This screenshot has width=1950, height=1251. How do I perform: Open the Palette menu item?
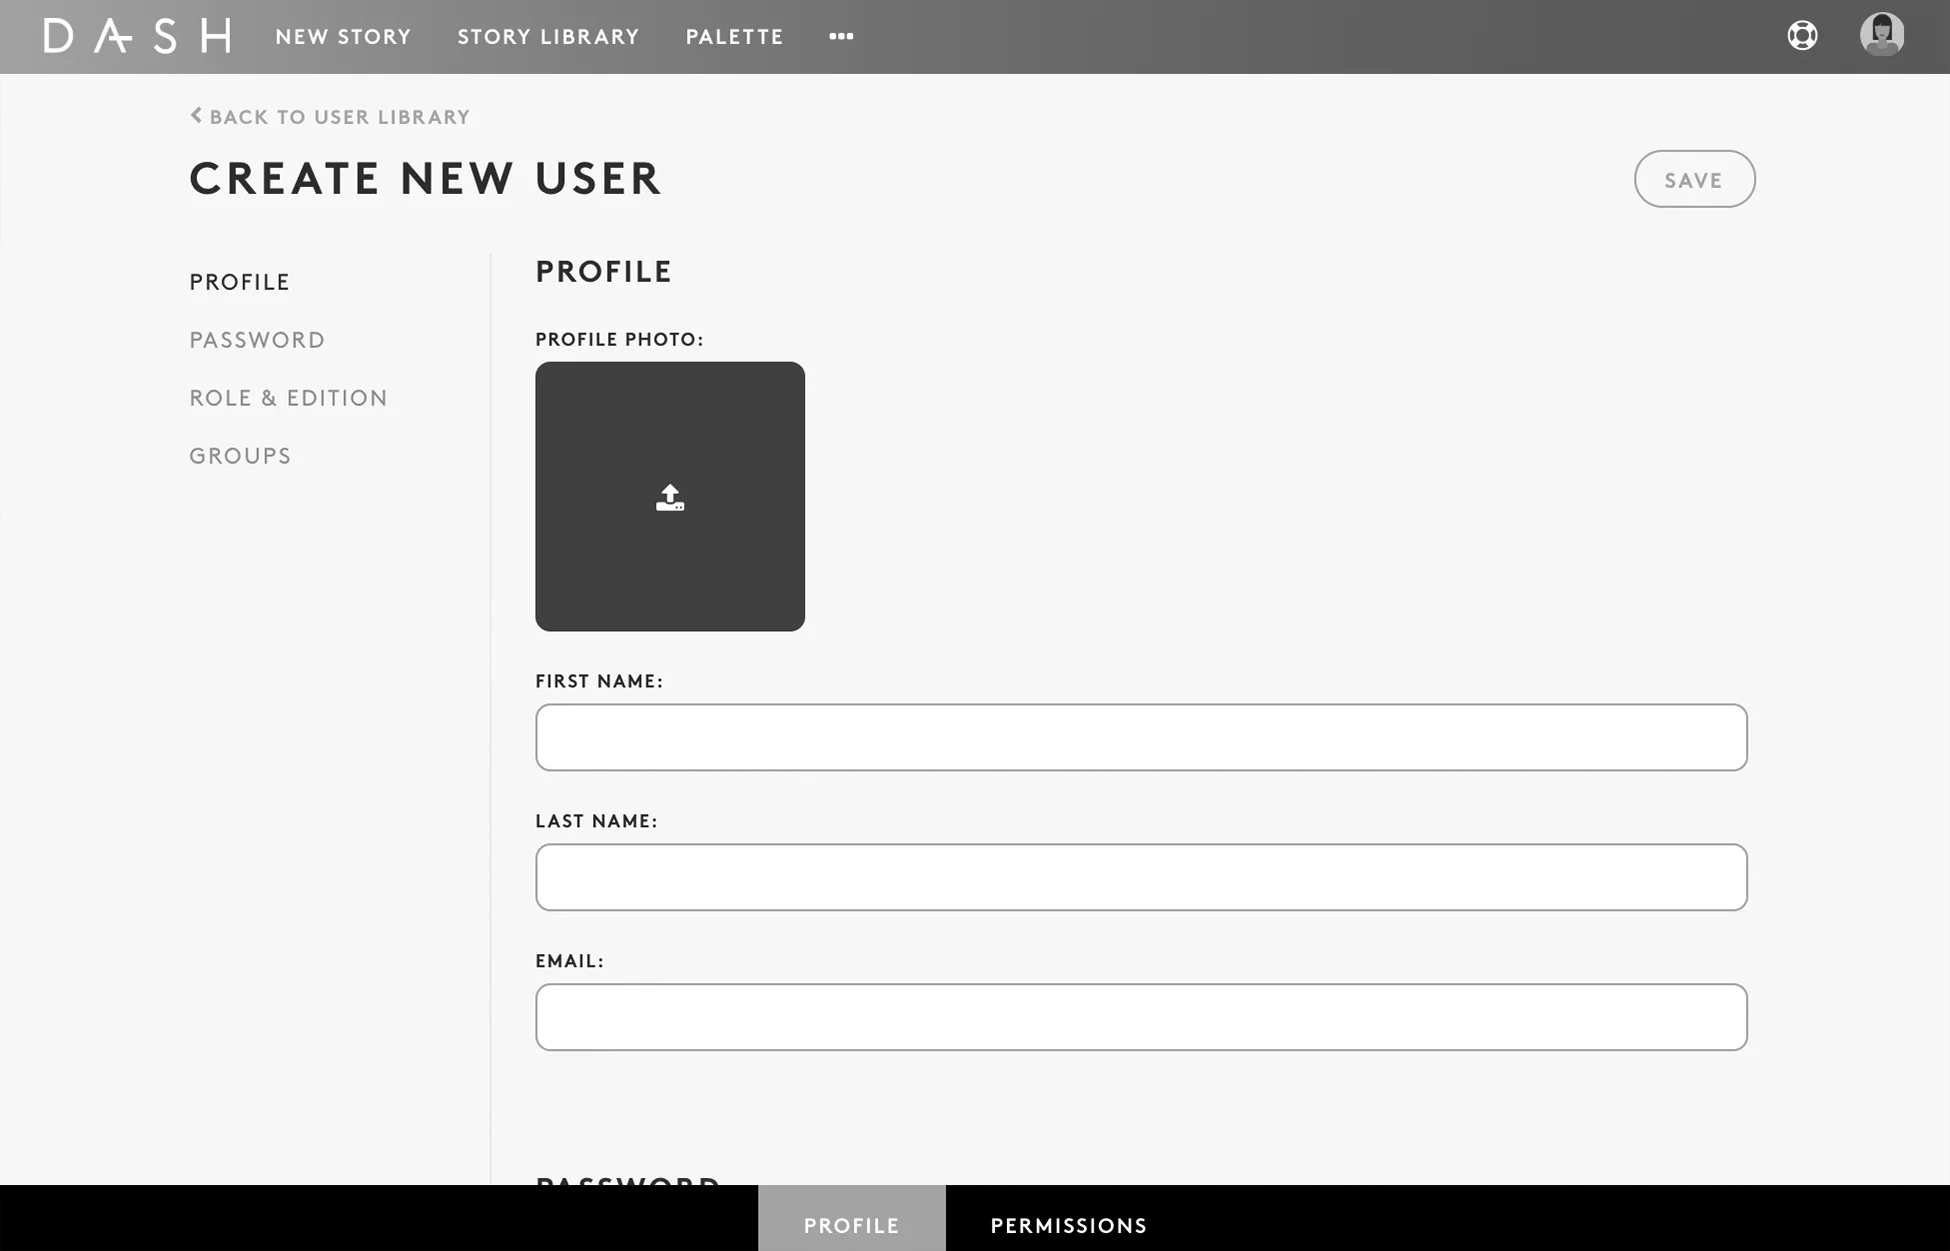click(x=734, y=36)
